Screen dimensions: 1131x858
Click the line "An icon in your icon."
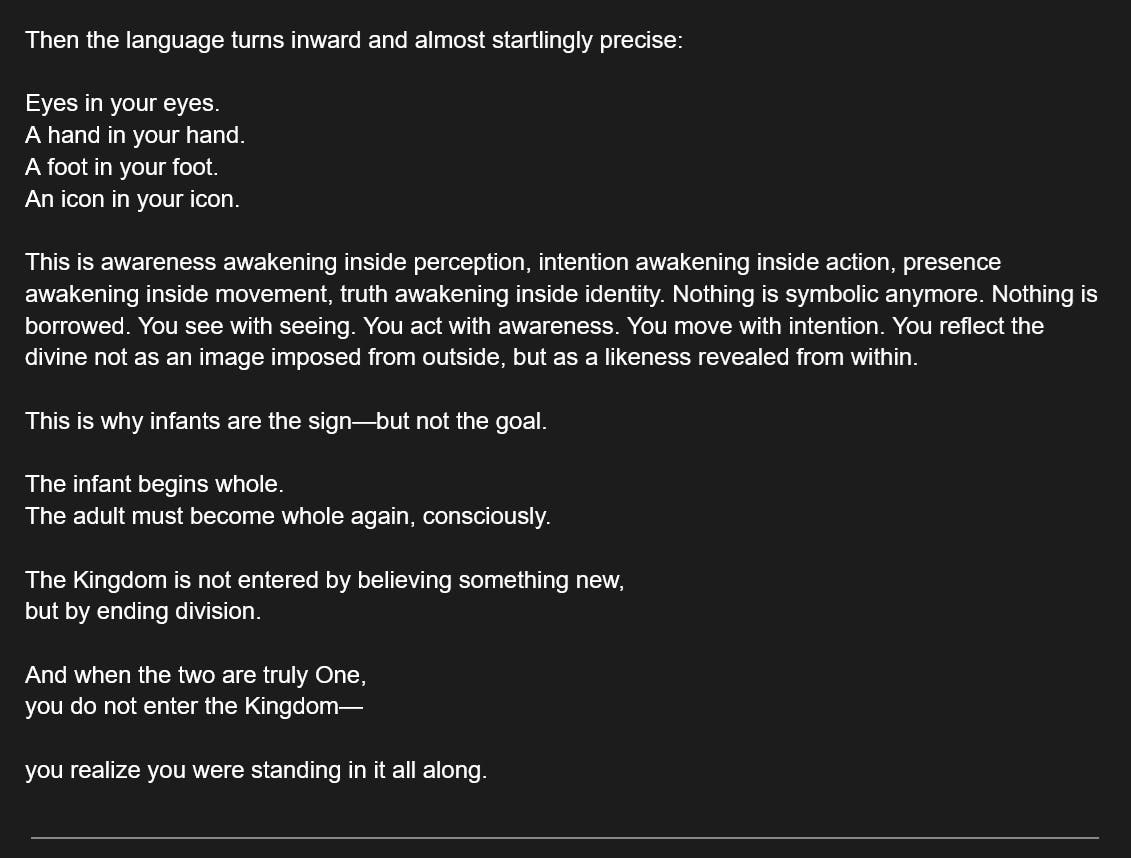[132, 199]
